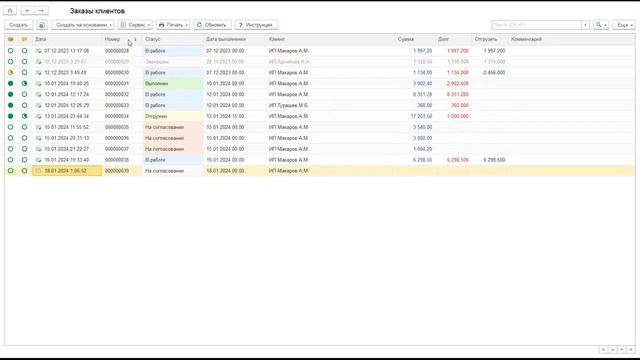The height and width of the screenshot is (360, 640).
Task: Go to previous page of the list
Action: pyautogui.click(x=612, y=350)
